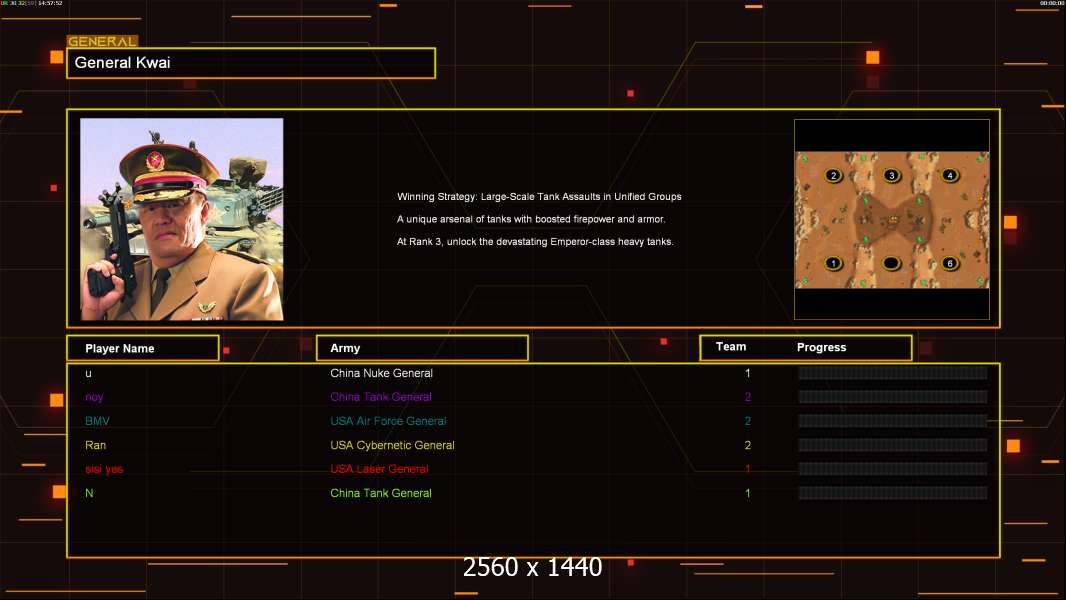Select player noy in the list

(x=94, y=397)
